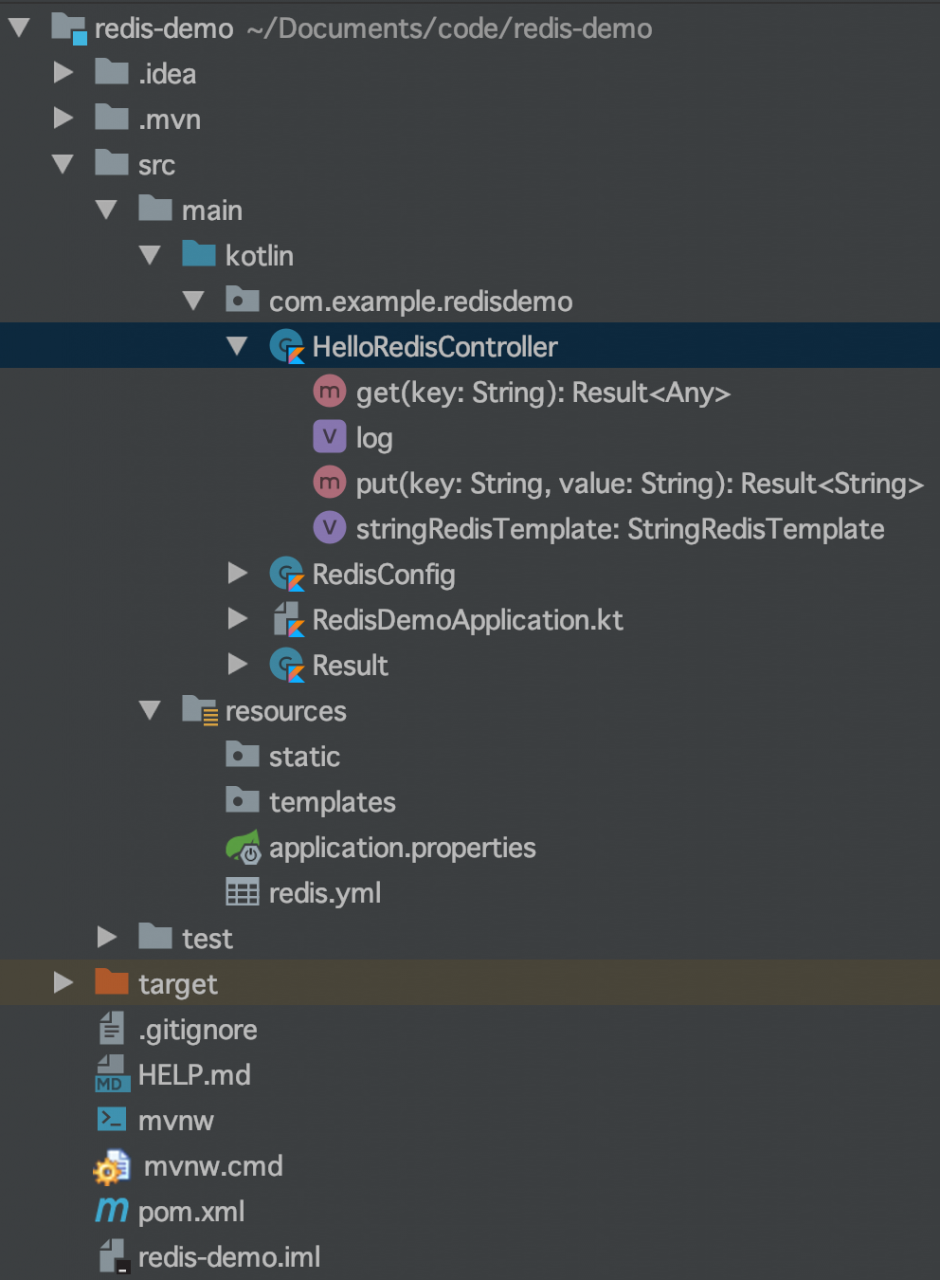The height and width of the screenshot is (1280, 940).
Task: Select the log property entry
Action: click(x=374, y=439)
